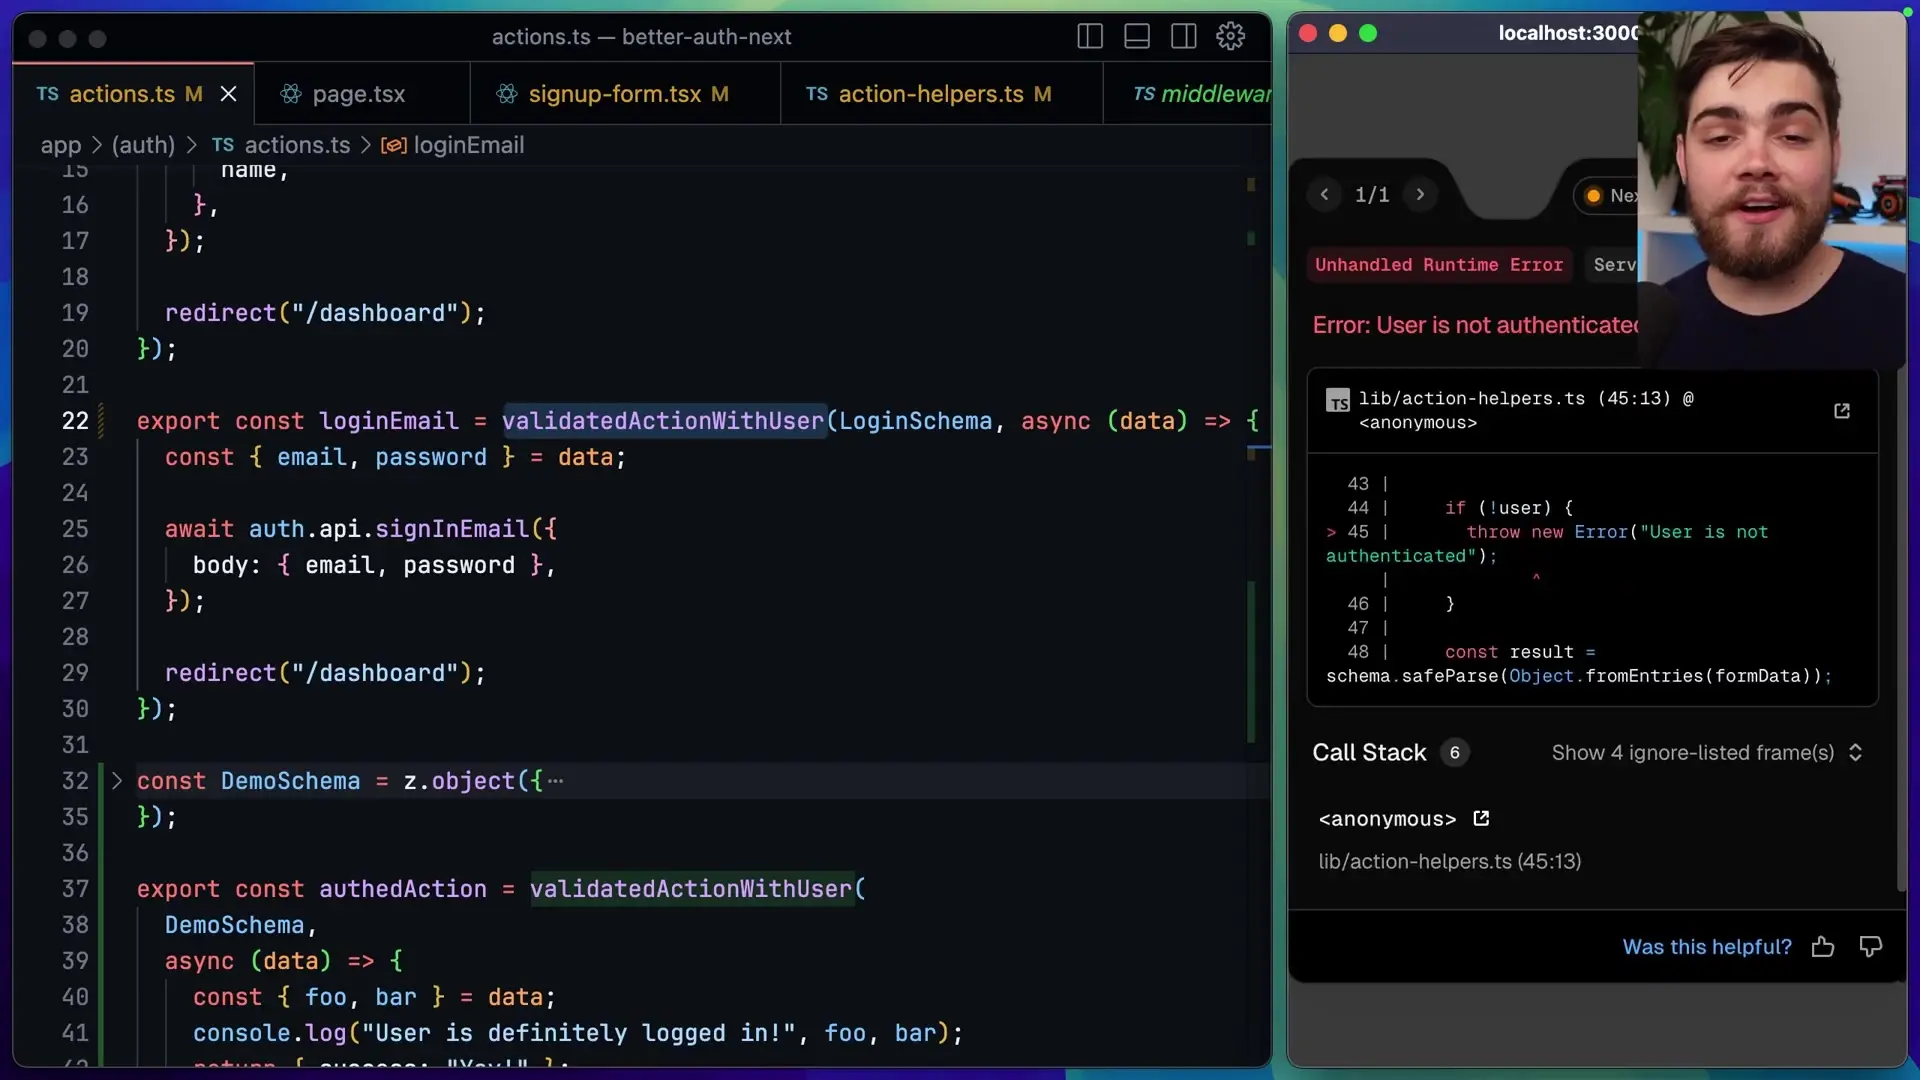Viewport: 1920px width, 1080px height.
Task: Click the validatedActionWithUser call on line 22
Action: pyautogui.click(x=663, y=421)
